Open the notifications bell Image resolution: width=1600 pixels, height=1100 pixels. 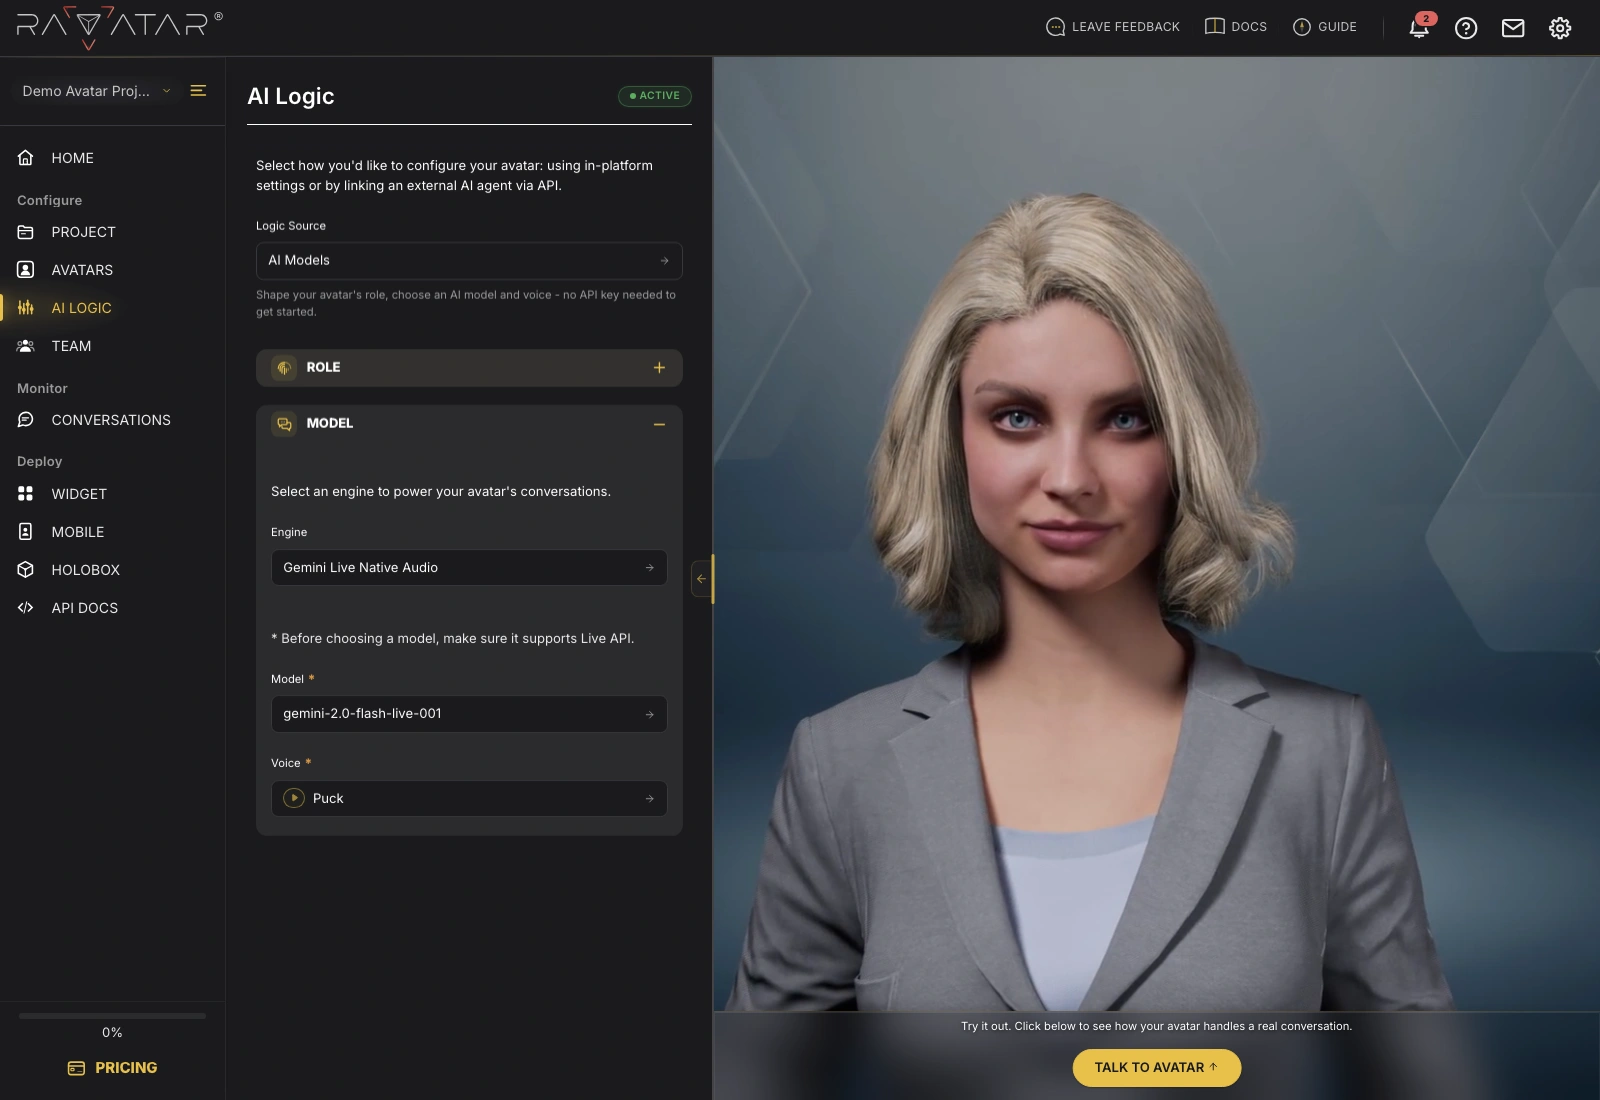1418,29
